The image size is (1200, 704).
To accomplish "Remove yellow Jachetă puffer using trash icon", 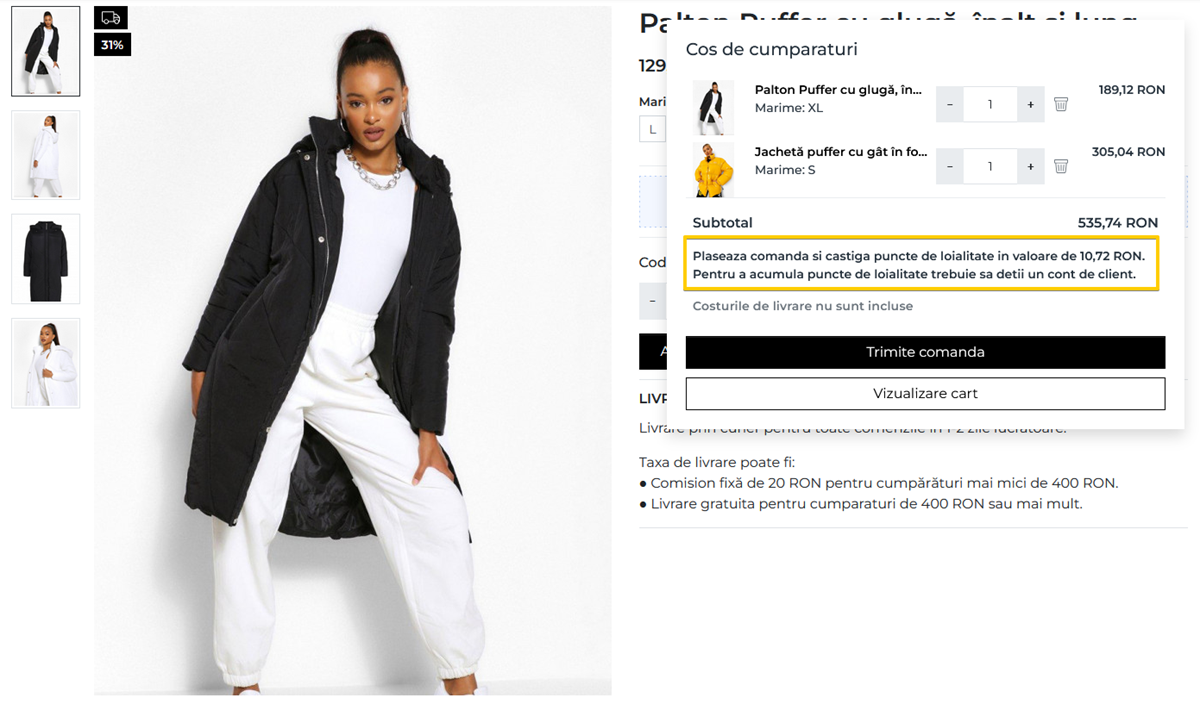I will [x=1061, y=166].
